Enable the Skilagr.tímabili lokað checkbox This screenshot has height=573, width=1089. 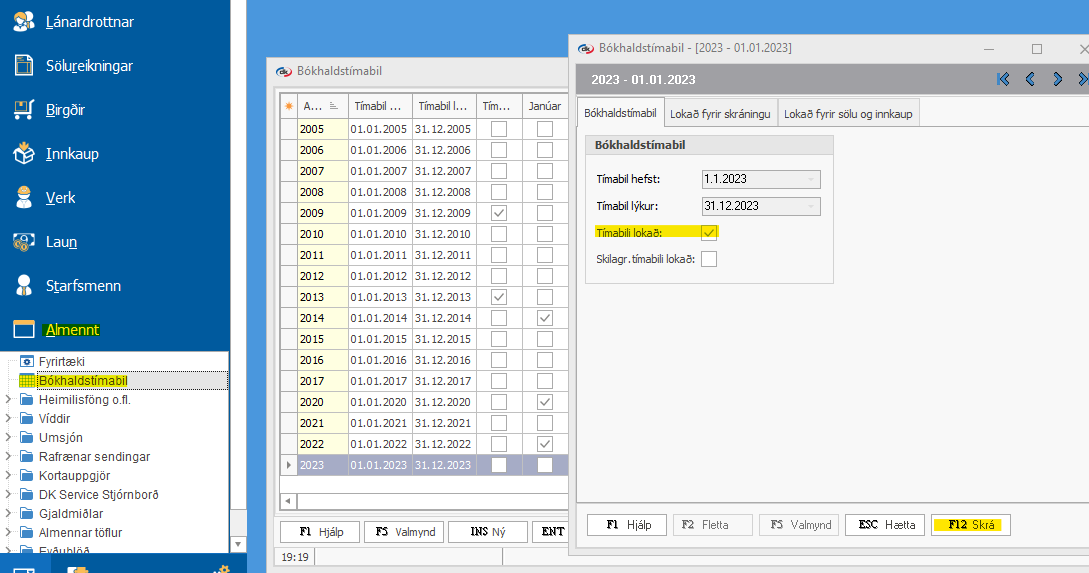tap(709, 260)
